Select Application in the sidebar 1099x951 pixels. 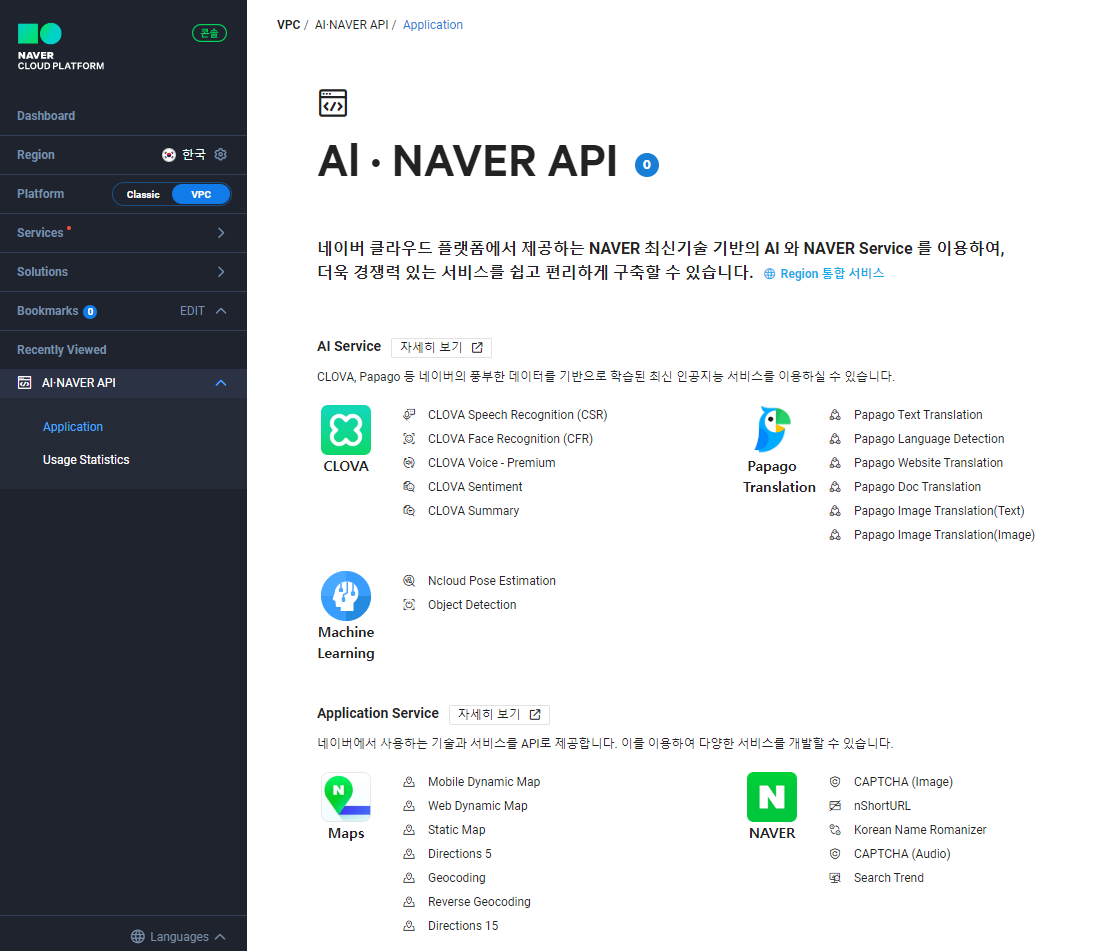point(73,427)
